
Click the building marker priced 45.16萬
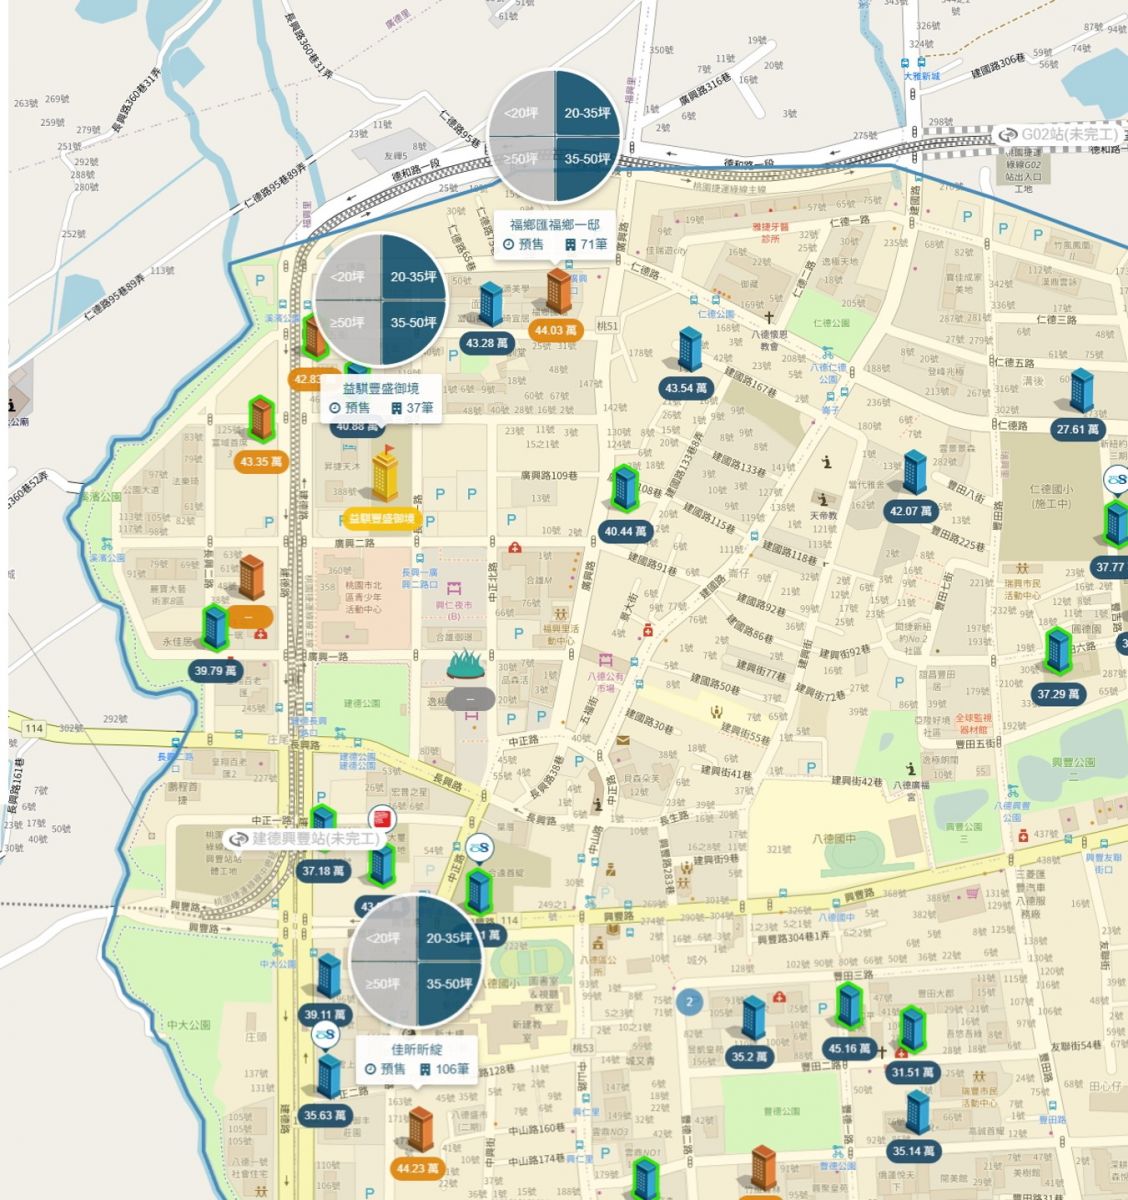pyautogui.click(x=850, y=1006)
